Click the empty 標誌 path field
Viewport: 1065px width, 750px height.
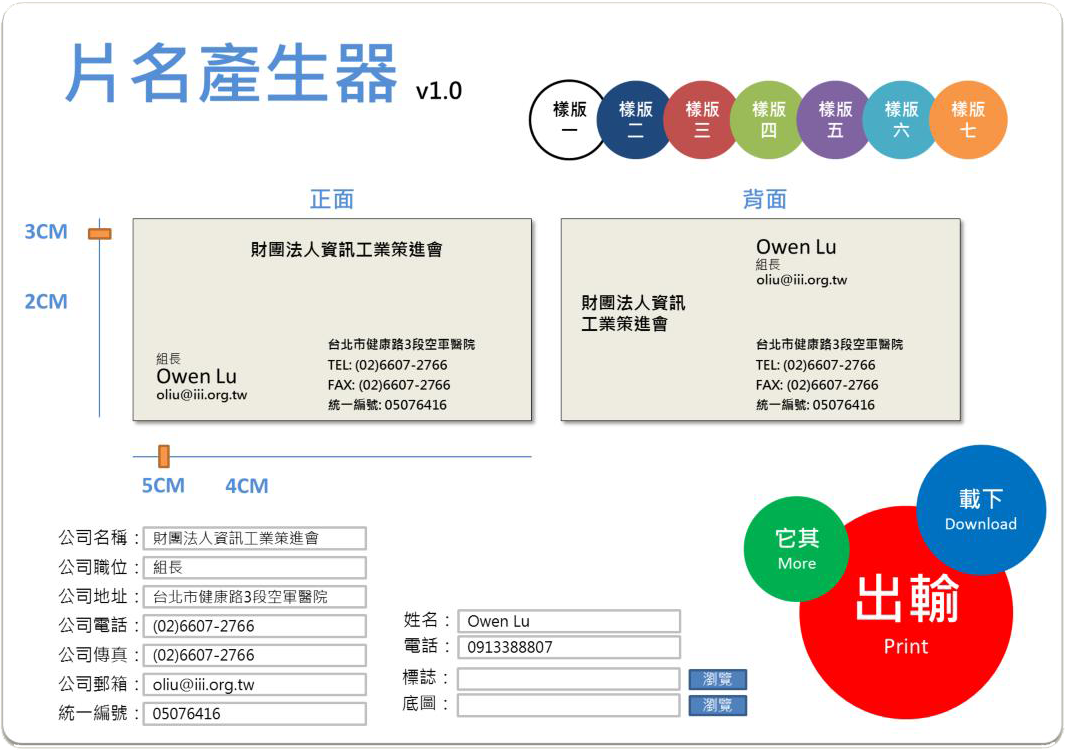click(568, 679)
